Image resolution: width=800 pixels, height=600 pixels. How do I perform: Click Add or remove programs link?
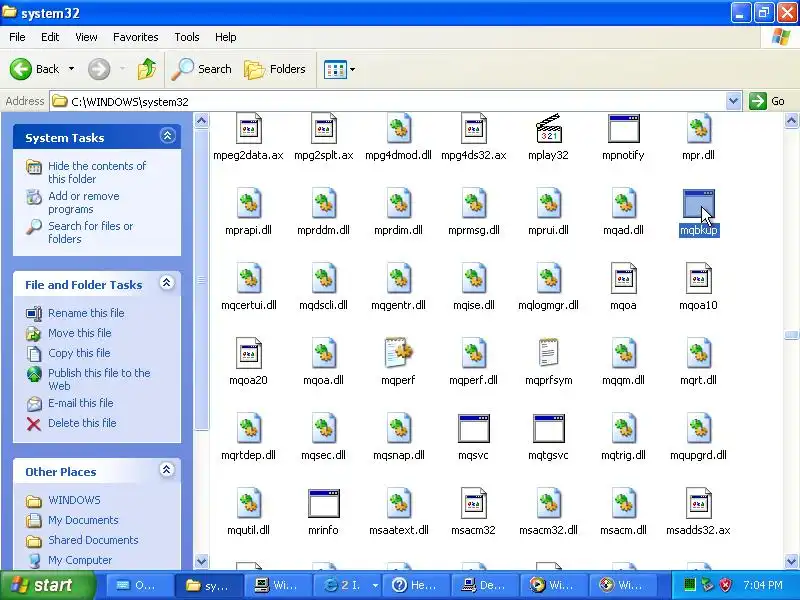click(x=84, y=203)
